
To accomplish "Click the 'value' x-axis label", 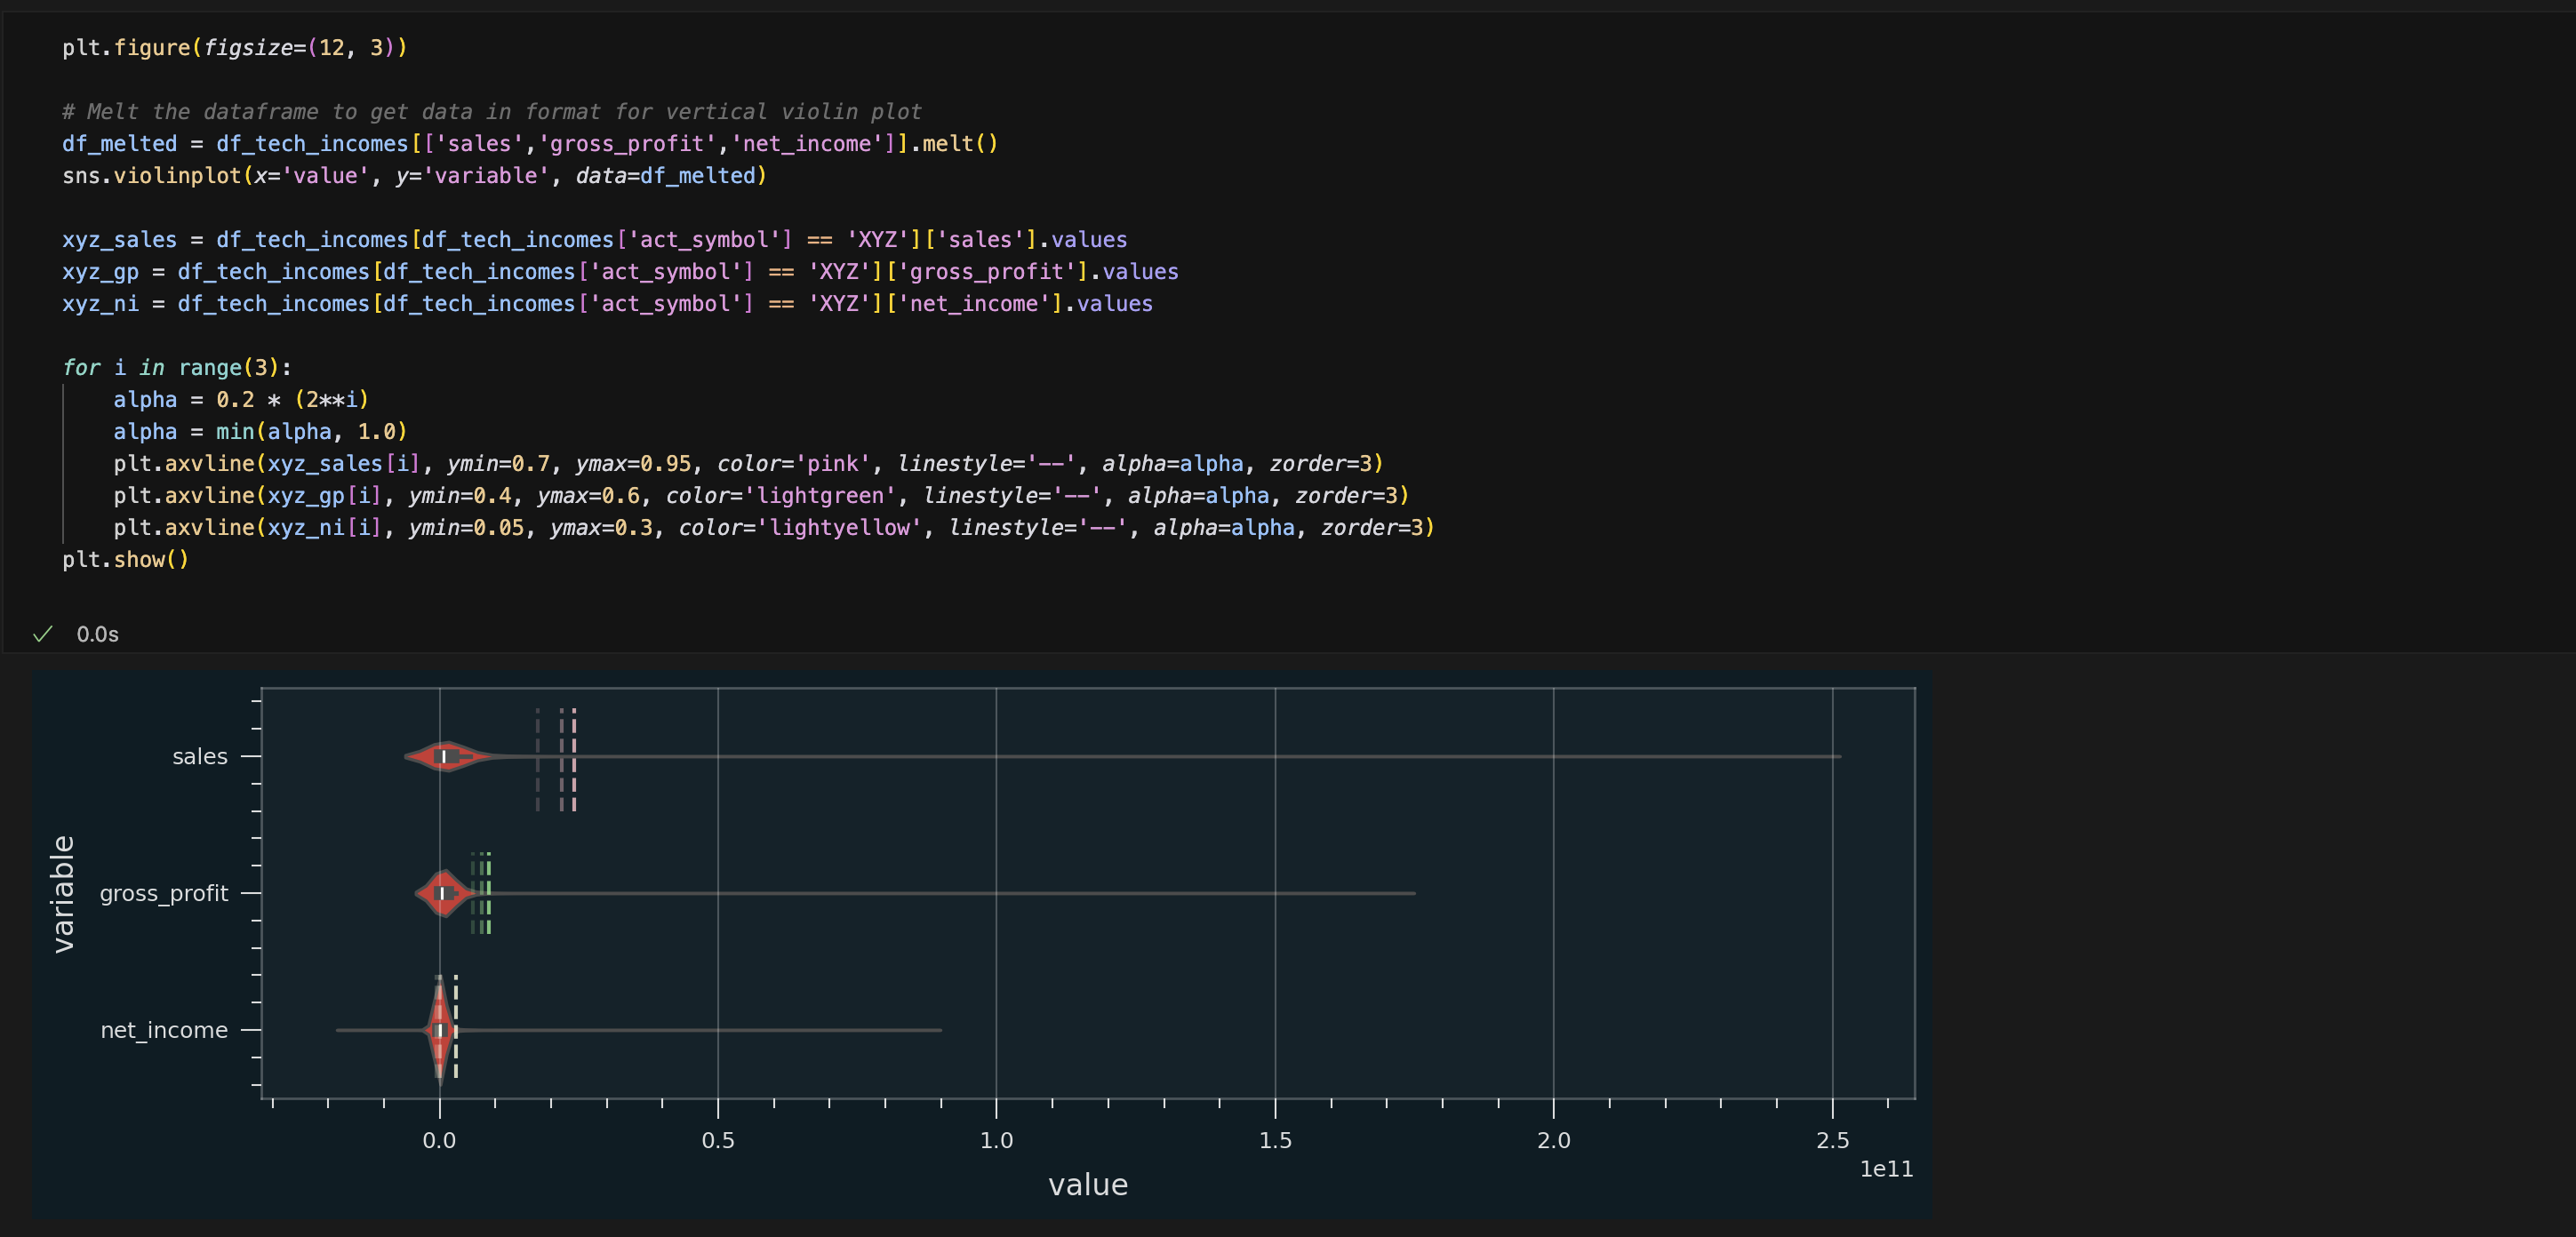I will tap(1087, 1185).
